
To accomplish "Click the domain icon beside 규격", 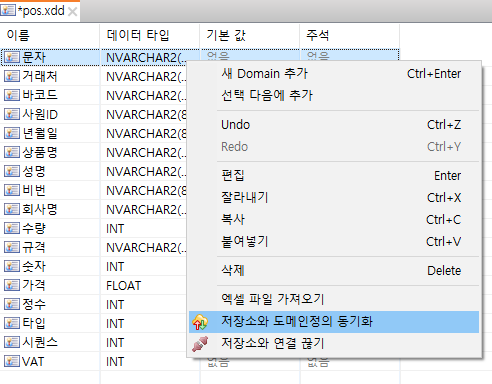I will pyautogui.click(x=12, y=247).
